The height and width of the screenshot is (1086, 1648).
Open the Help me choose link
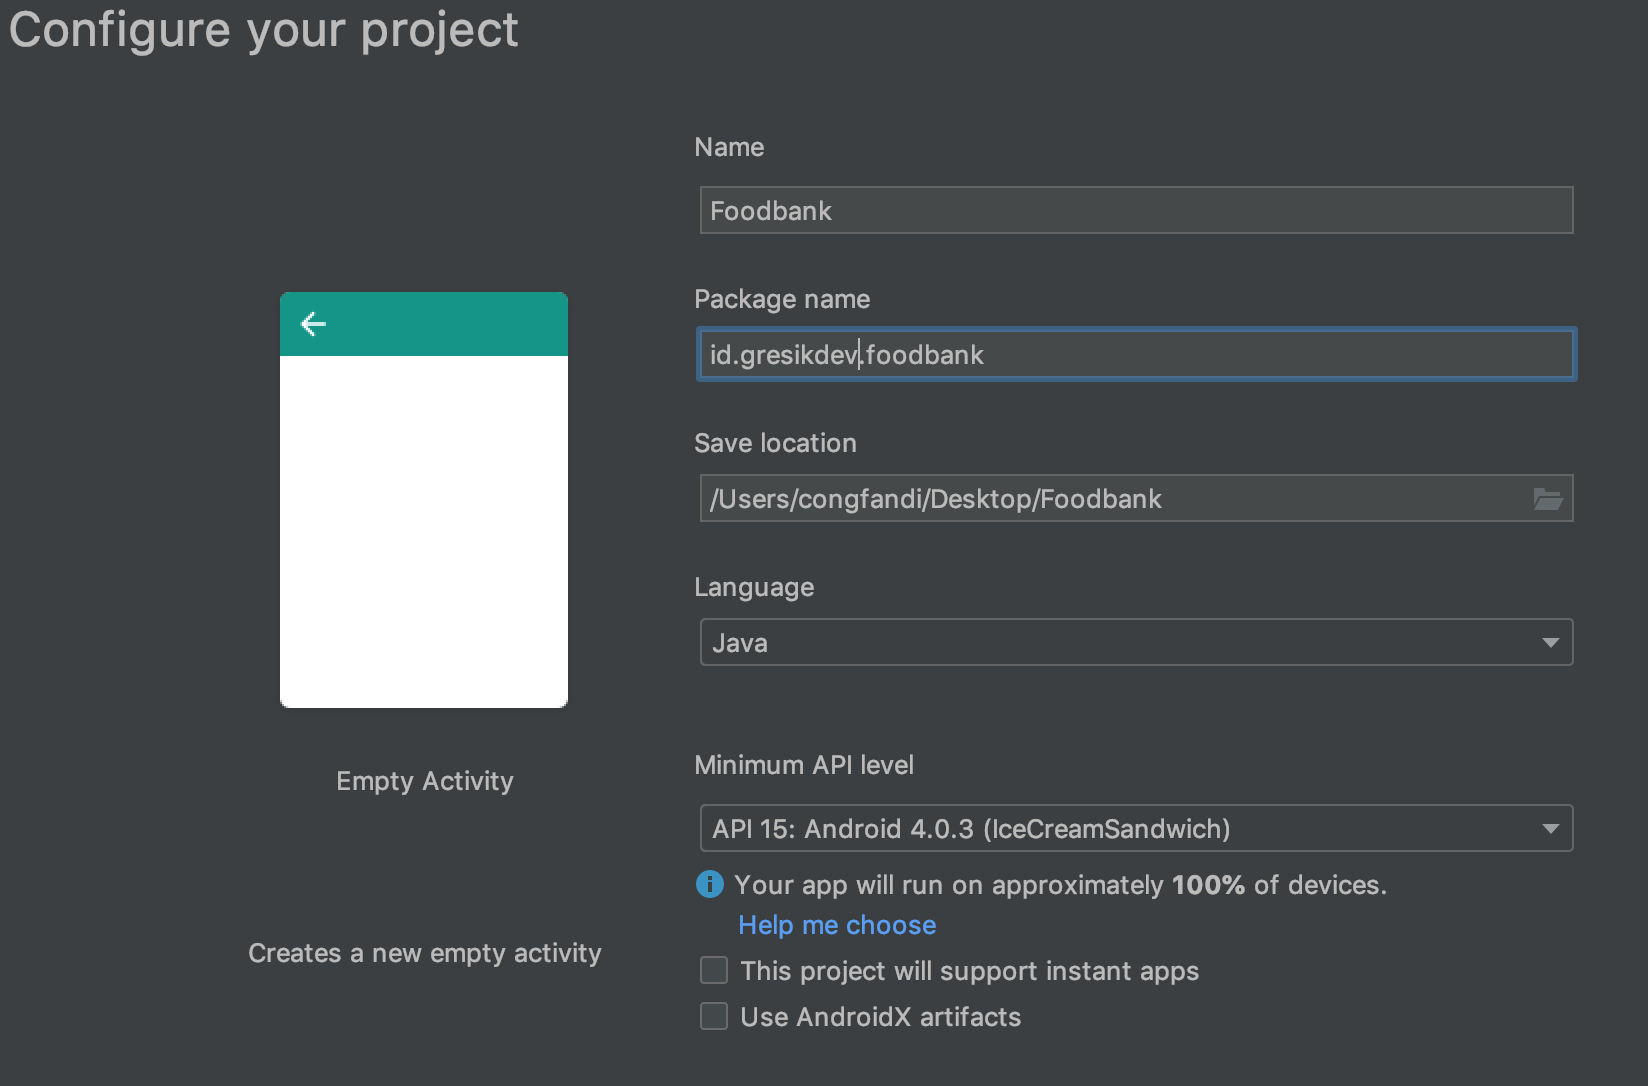(837, 925)
